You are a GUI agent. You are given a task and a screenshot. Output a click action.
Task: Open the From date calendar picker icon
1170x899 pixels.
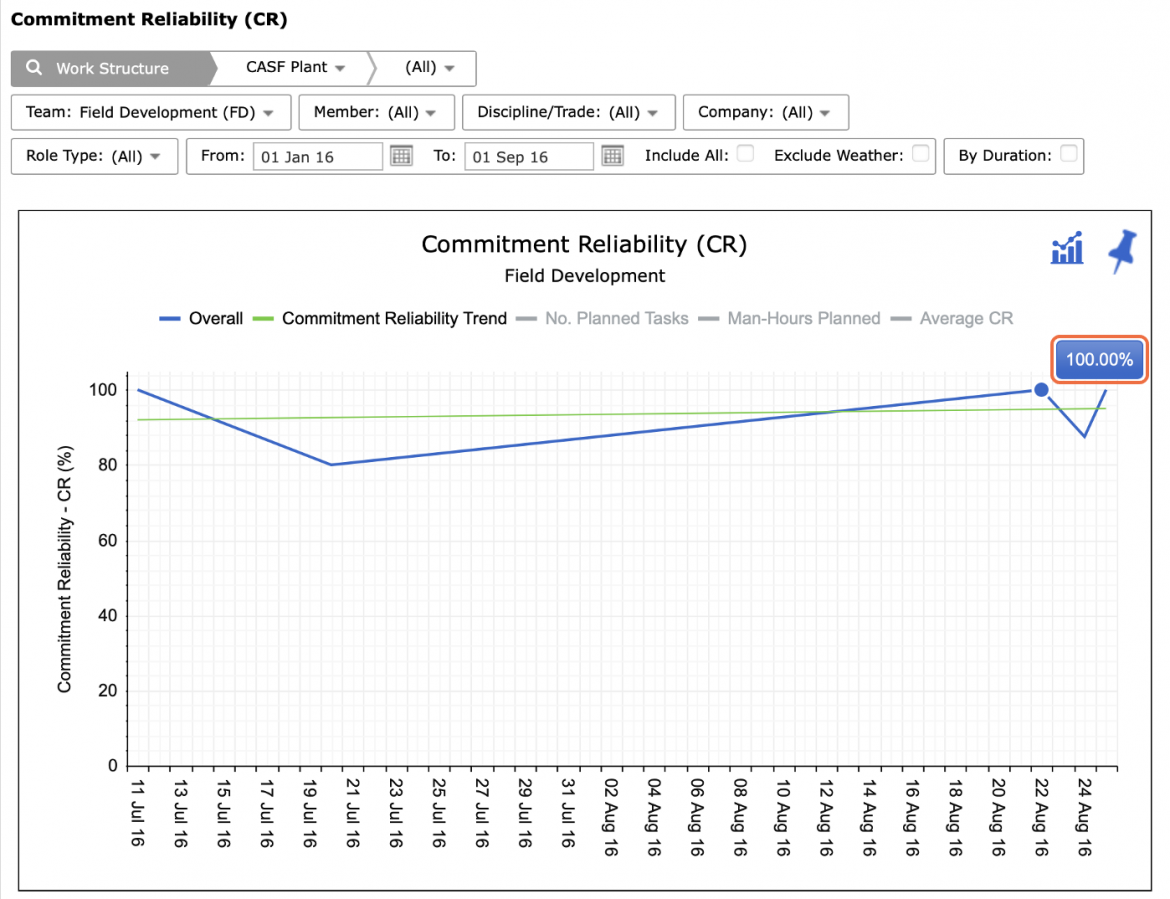[401, 156]
